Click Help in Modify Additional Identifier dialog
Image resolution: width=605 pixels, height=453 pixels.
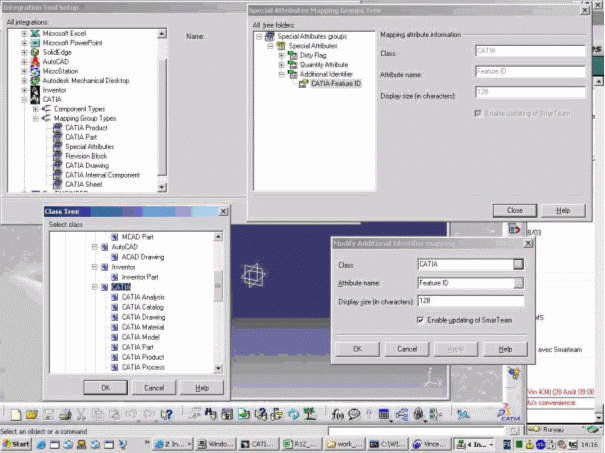(x=505, y=349)
